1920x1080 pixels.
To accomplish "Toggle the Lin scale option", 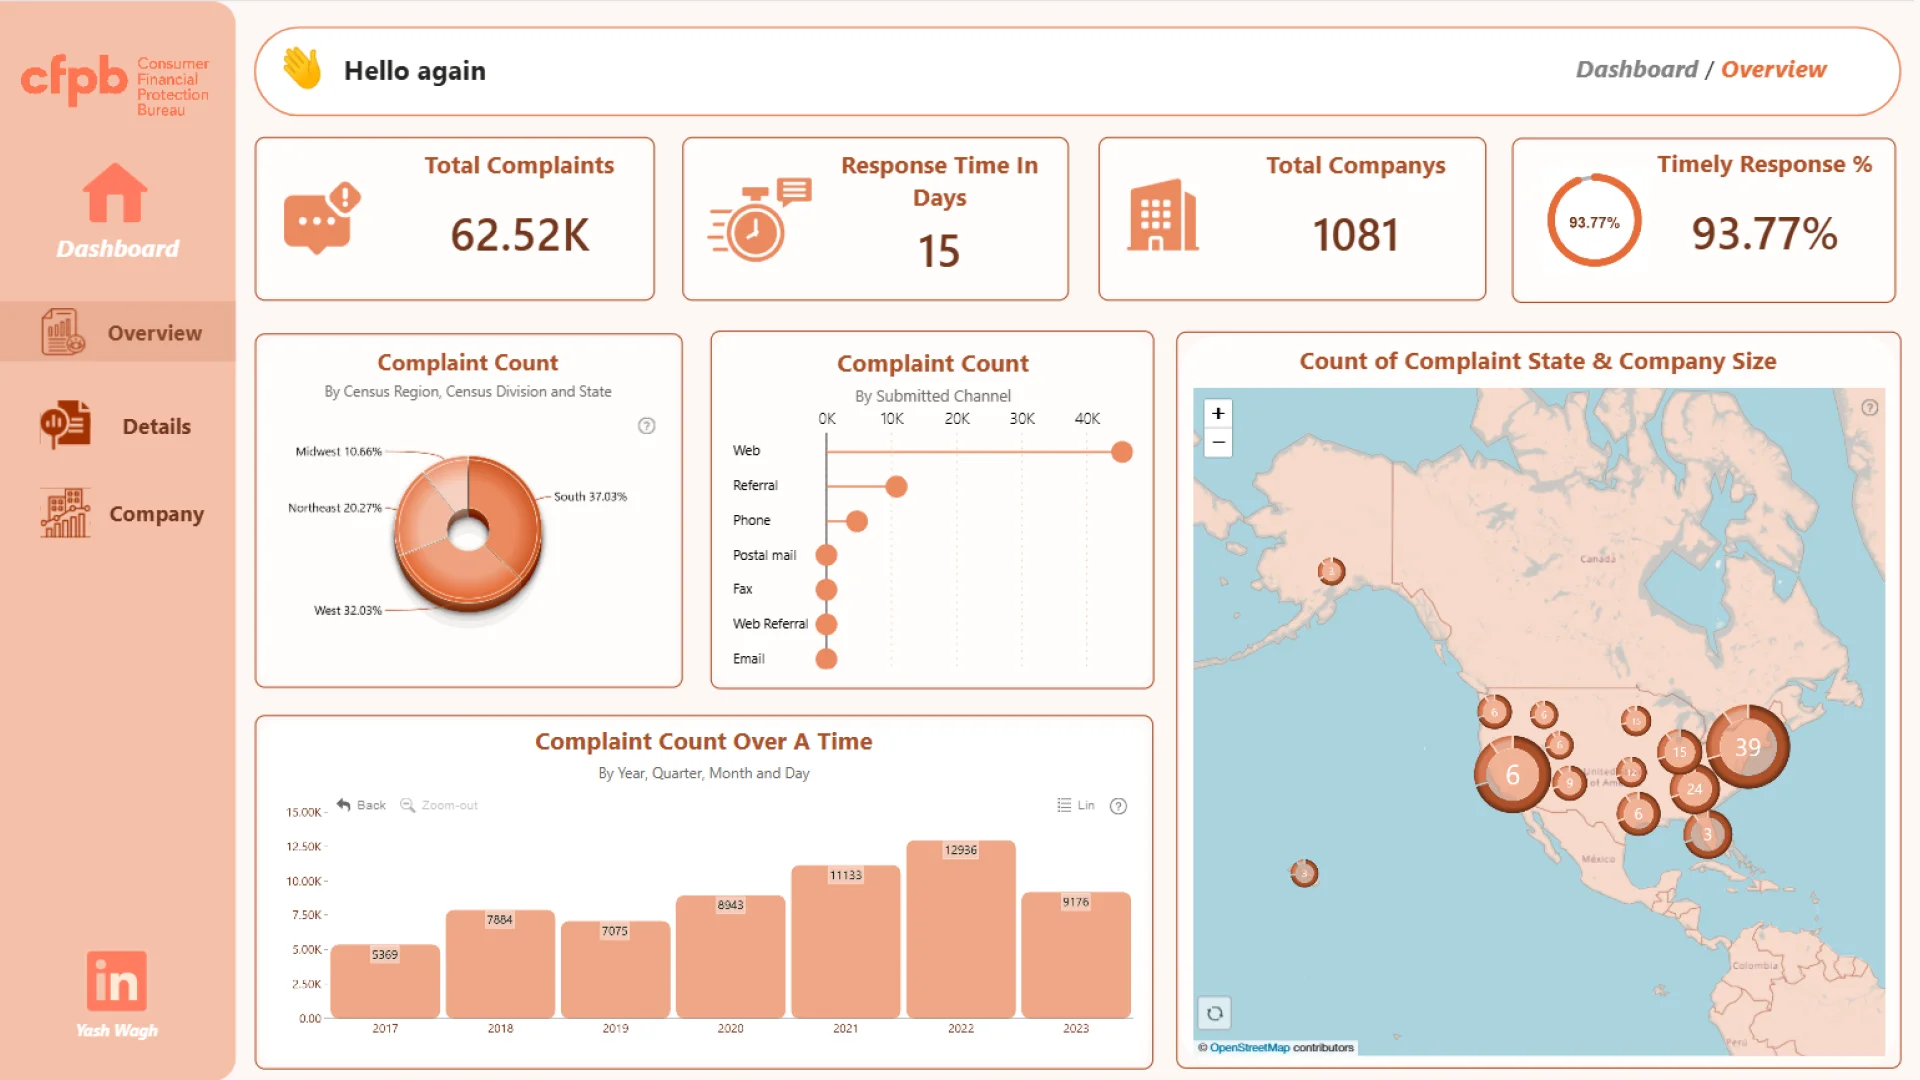I will [1076, 805].
